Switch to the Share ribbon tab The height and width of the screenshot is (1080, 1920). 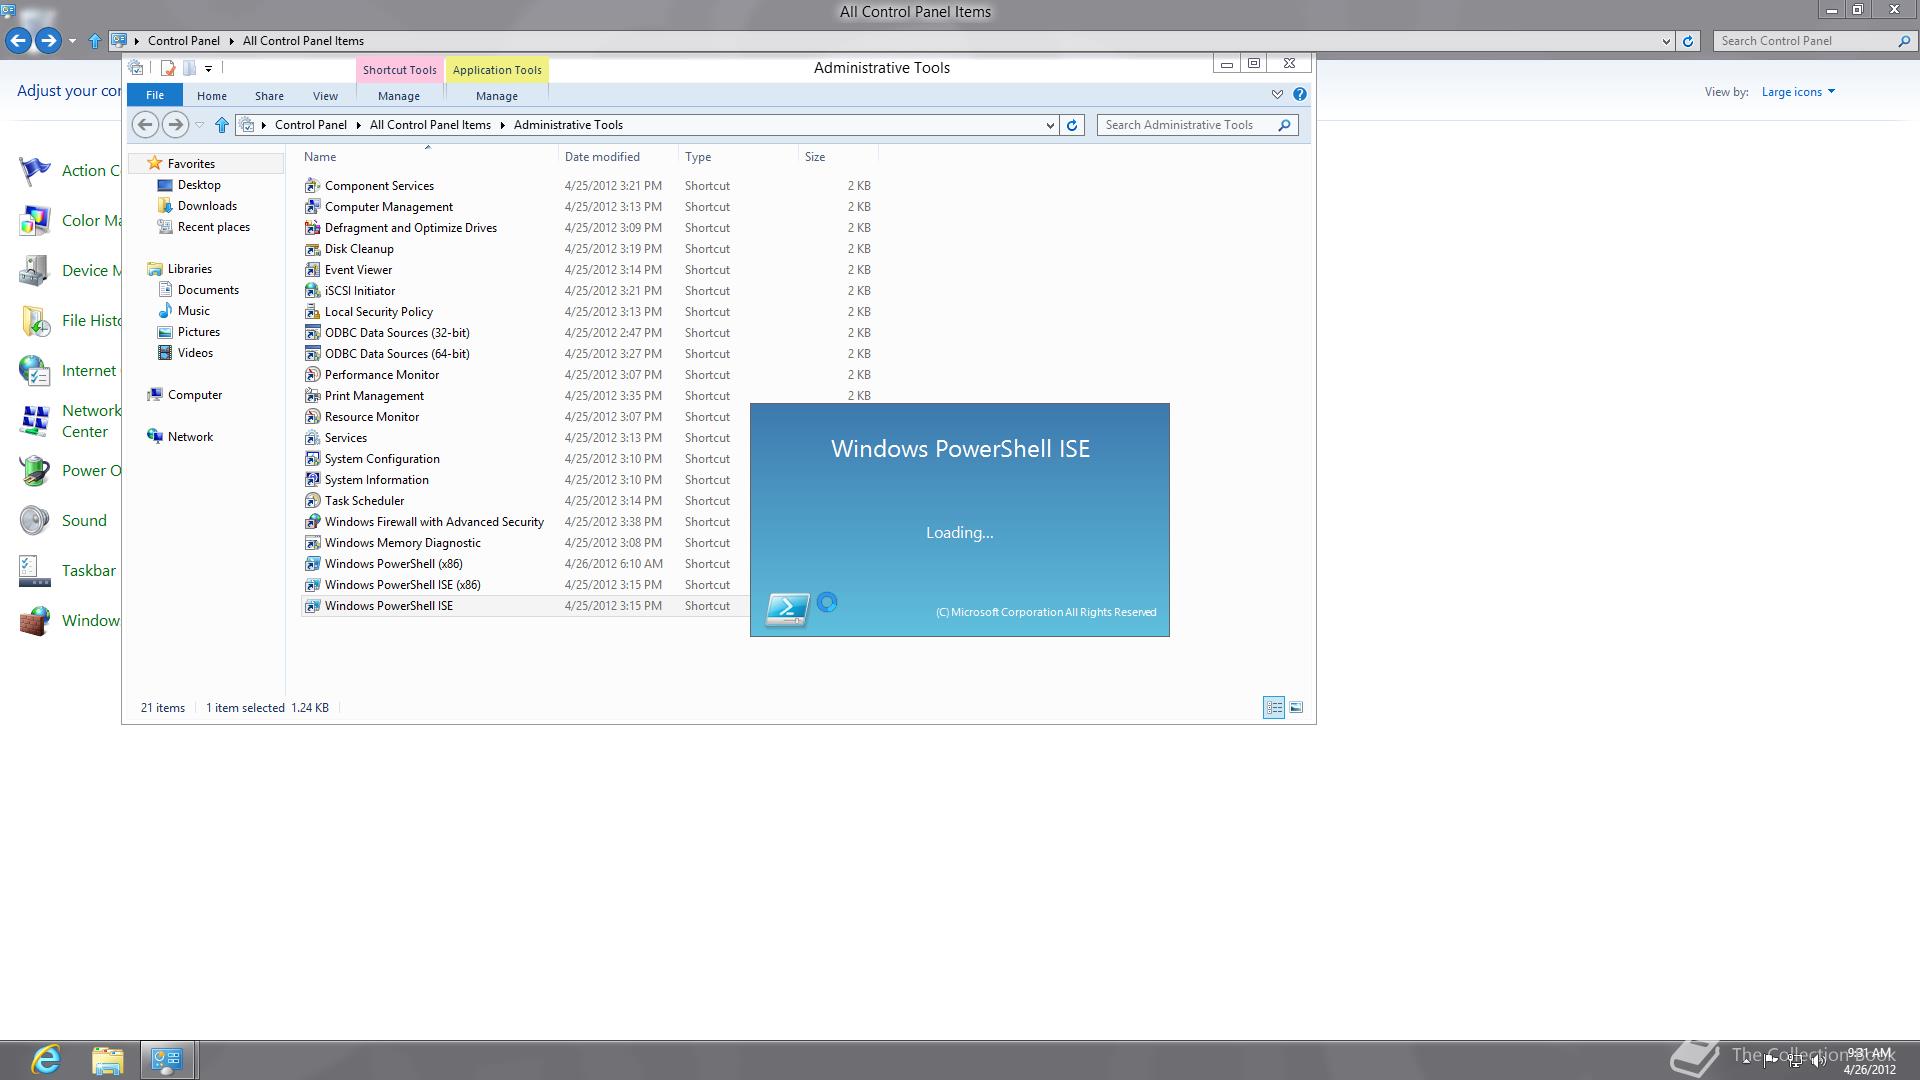tap(269, 96)
